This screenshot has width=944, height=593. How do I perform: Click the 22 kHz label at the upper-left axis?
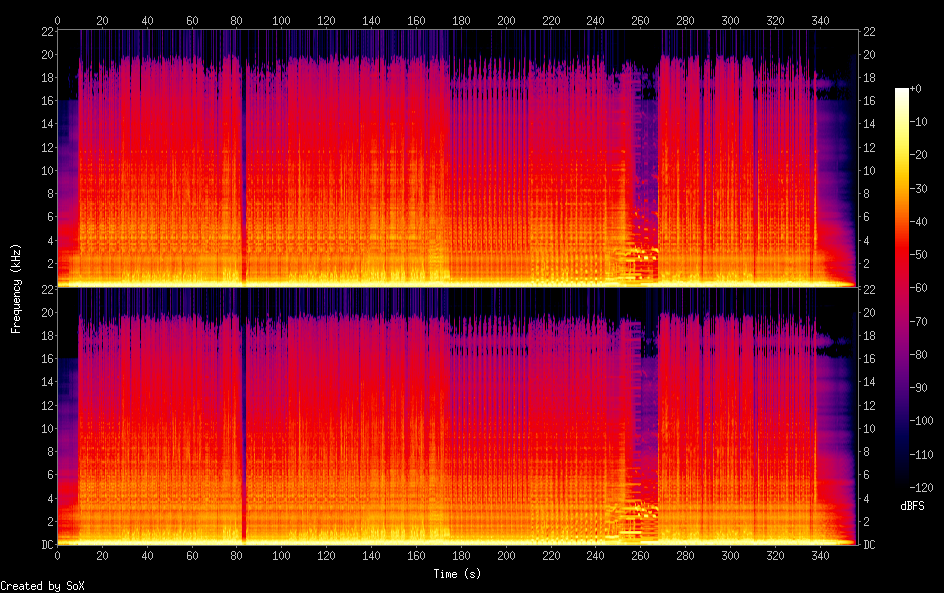pyautogui.click(x=47, y=31)
